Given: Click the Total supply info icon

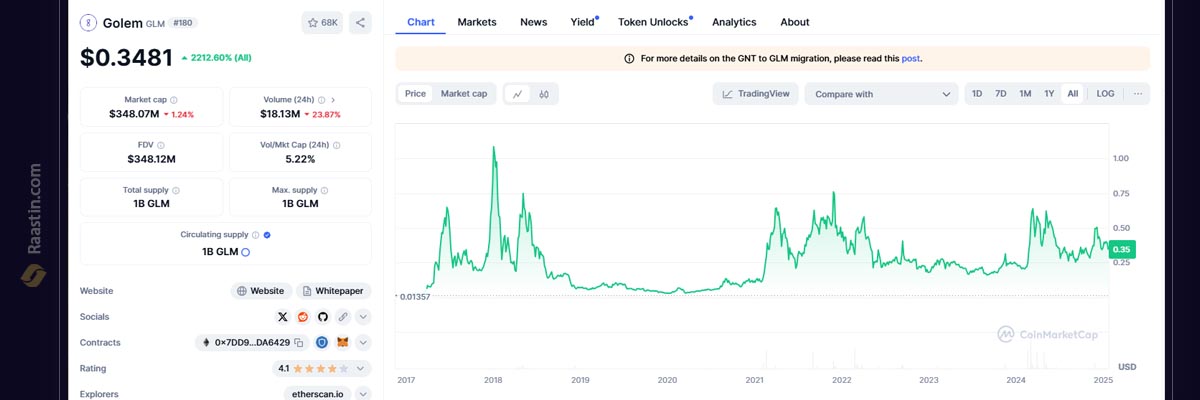Looking at the screenshot, I should coord(176,190).
